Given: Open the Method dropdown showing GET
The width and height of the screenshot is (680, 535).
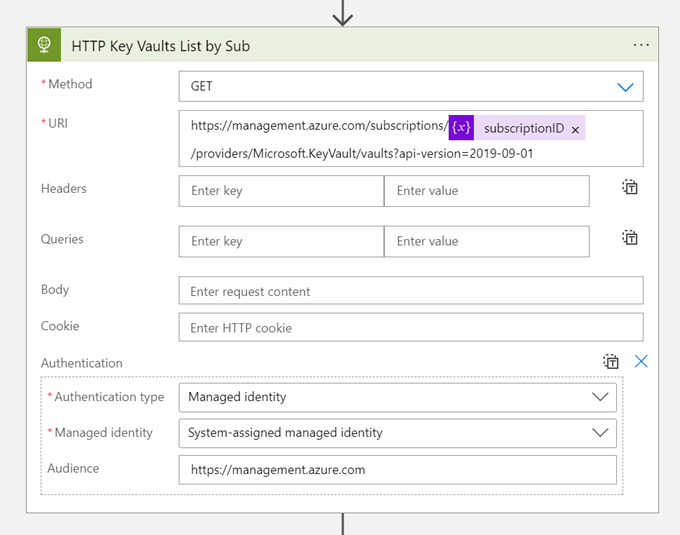Looking at the screenshot, I should 411,86.
